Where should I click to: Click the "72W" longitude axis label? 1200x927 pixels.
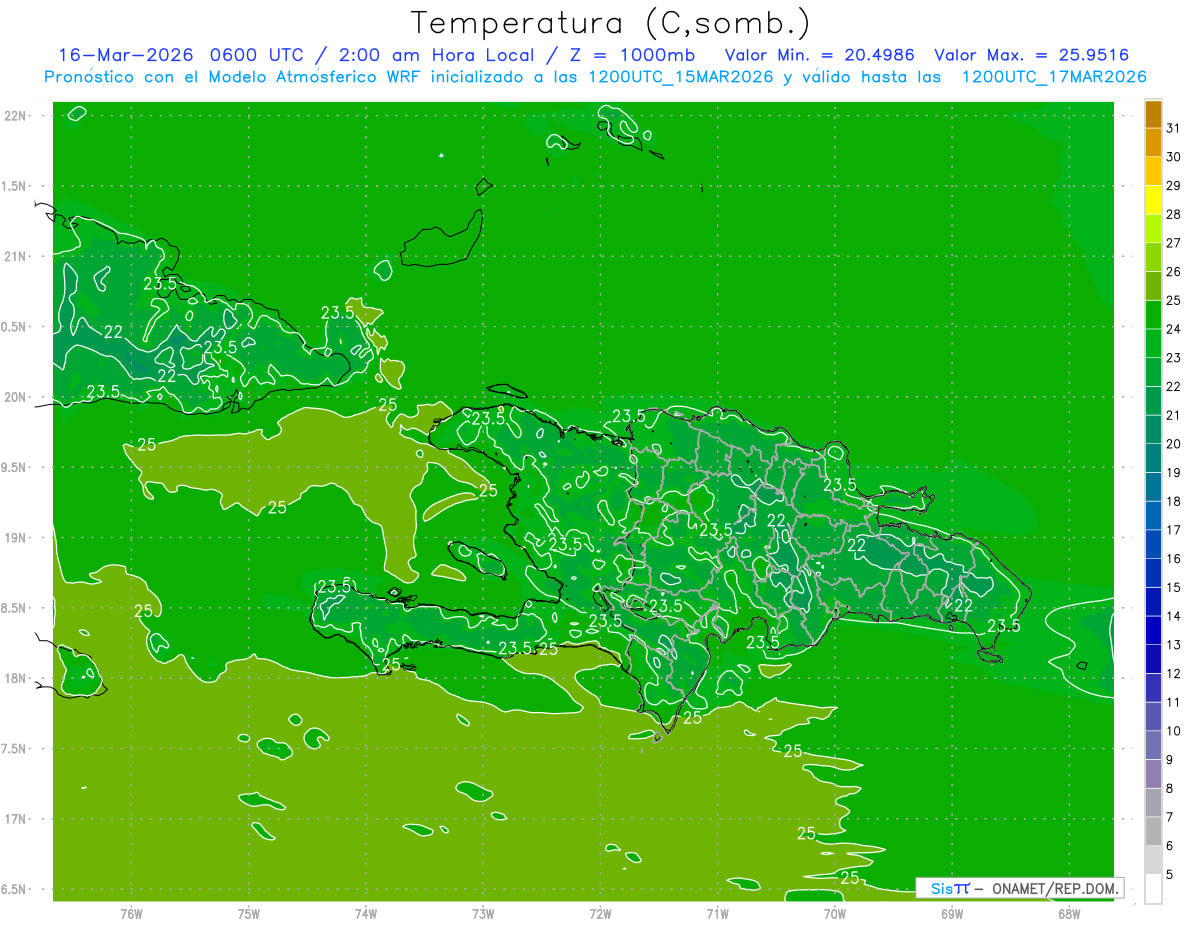tap(600, 914)
